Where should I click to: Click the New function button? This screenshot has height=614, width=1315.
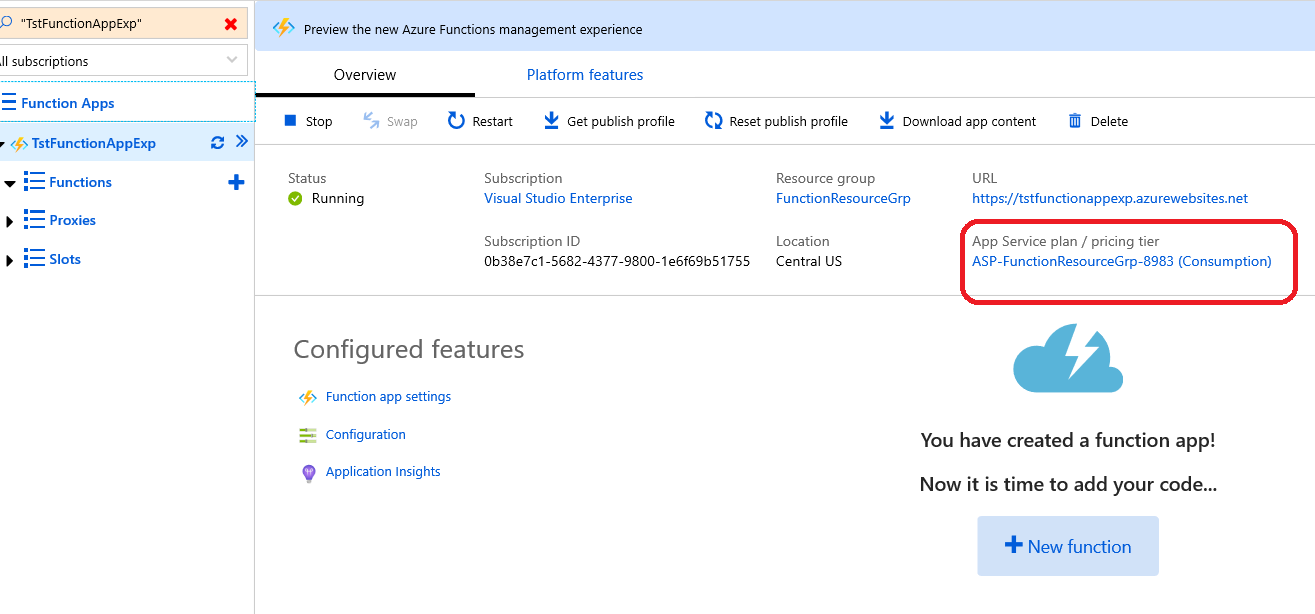click(x=1068, y=546)
